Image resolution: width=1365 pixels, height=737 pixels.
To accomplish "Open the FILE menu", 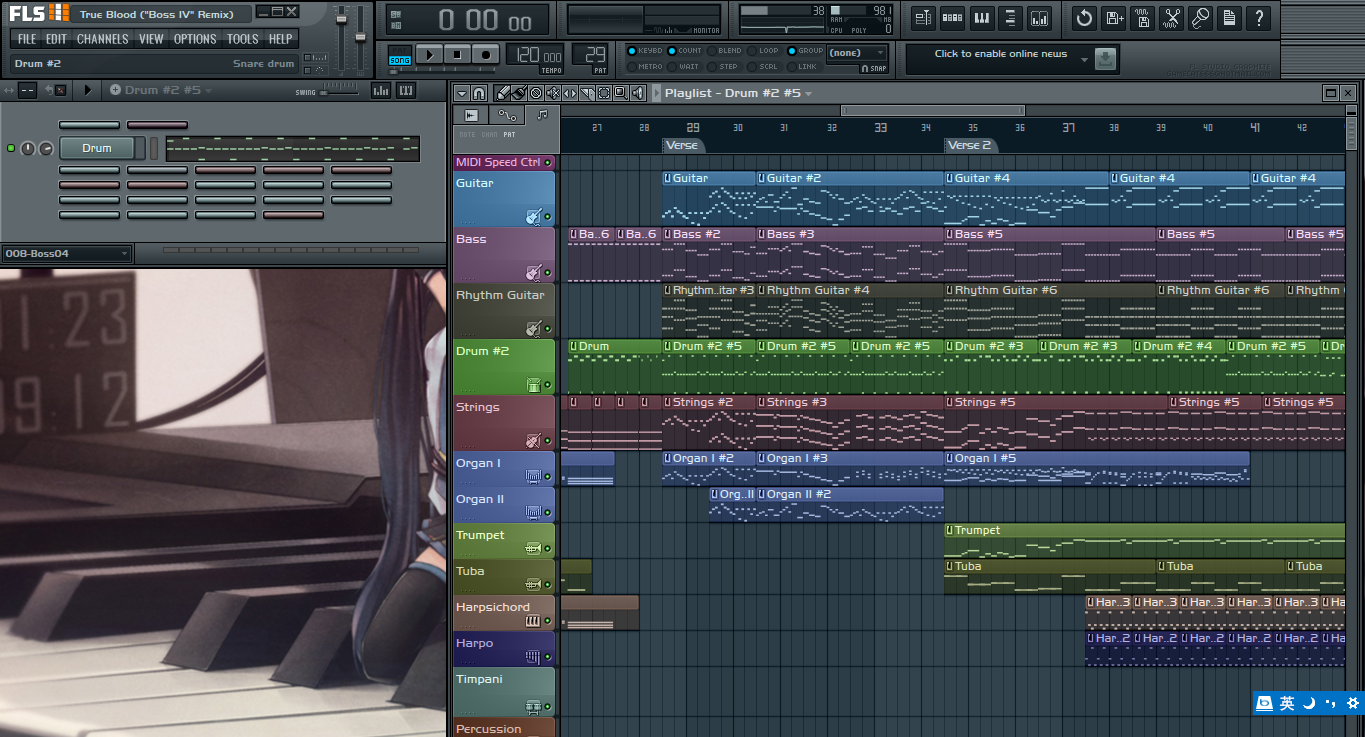I will [x=27, y=39].
